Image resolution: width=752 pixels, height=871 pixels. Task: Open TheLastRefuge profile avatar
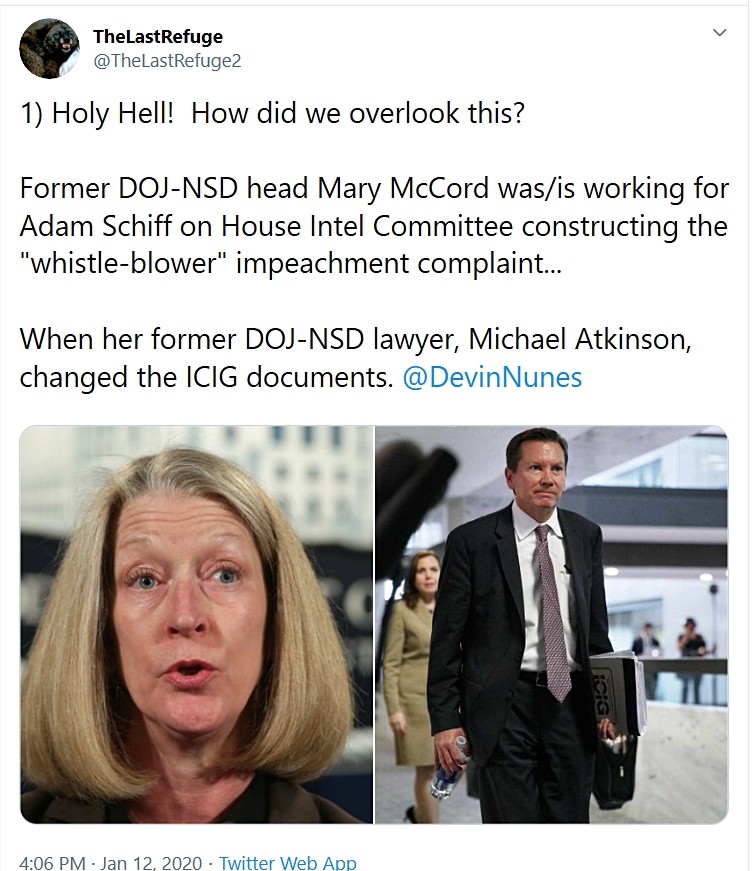coord(49,49)
